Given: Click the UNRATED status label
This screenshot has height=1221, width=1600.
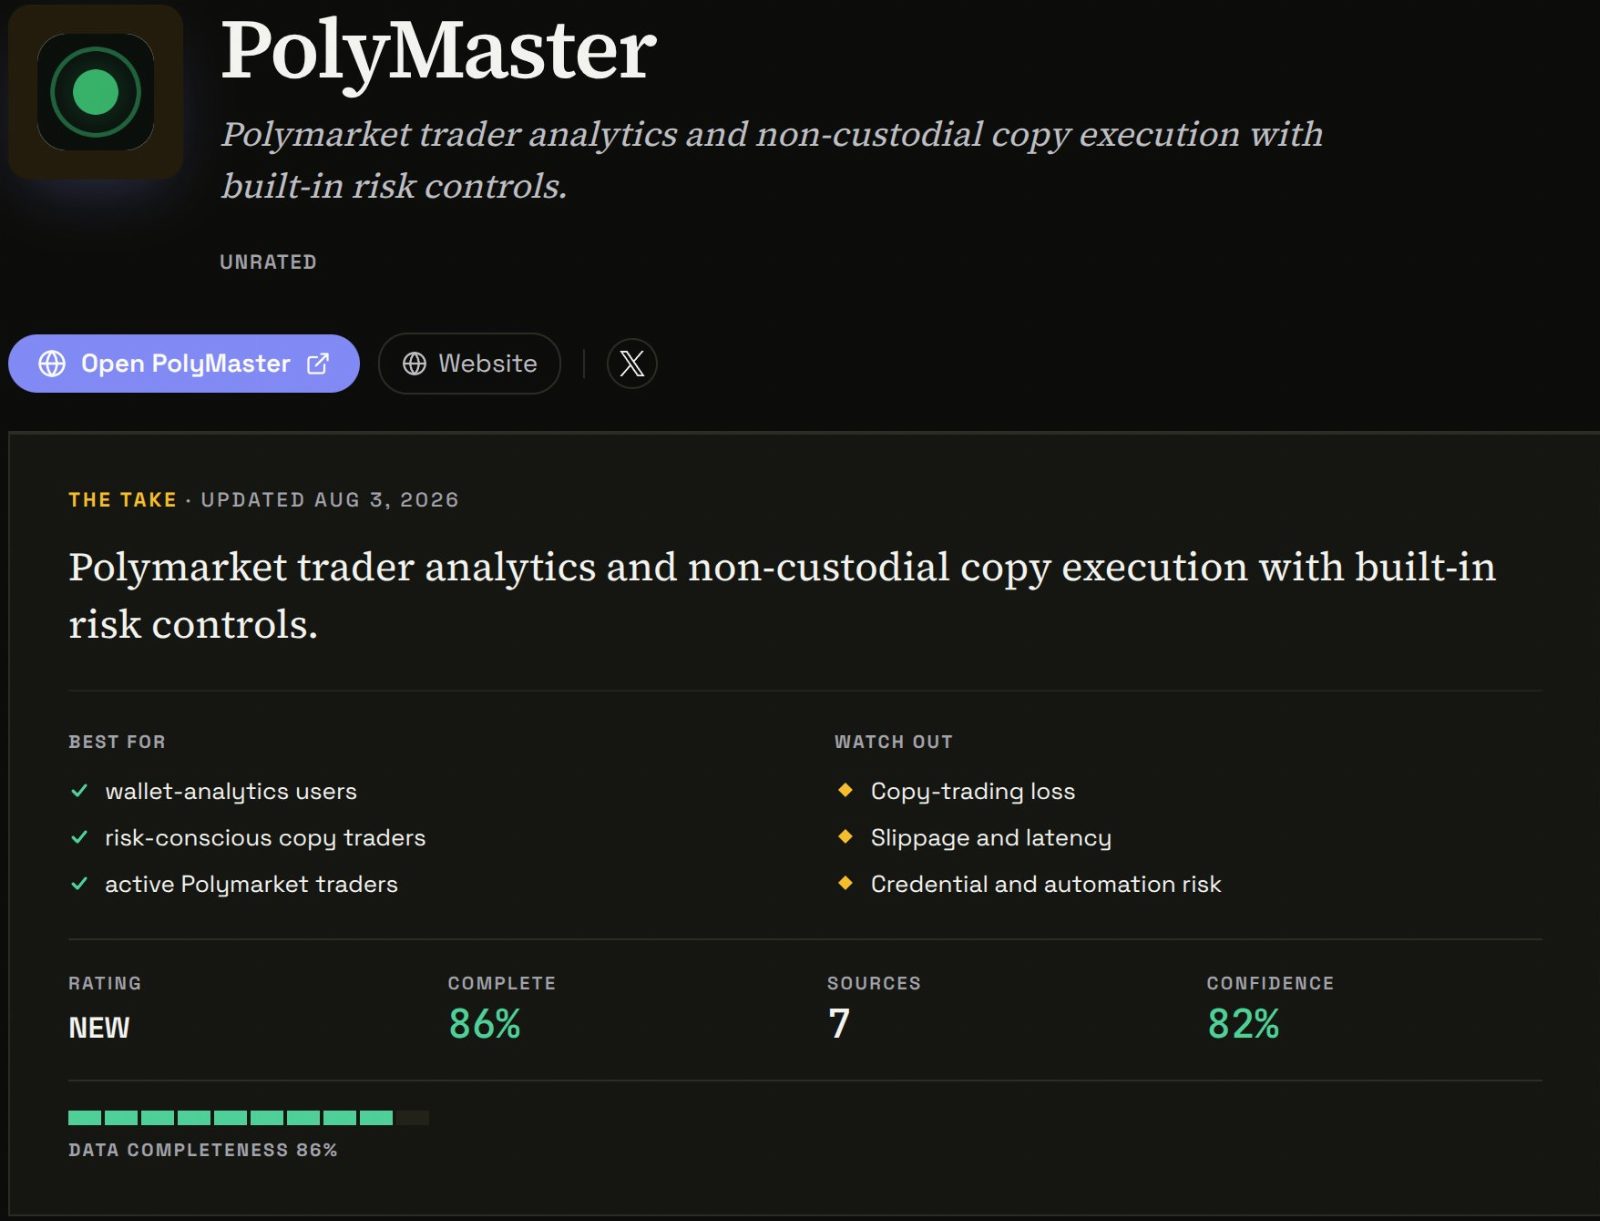Looking at the screenshot, I should click(x=268, y=262).
